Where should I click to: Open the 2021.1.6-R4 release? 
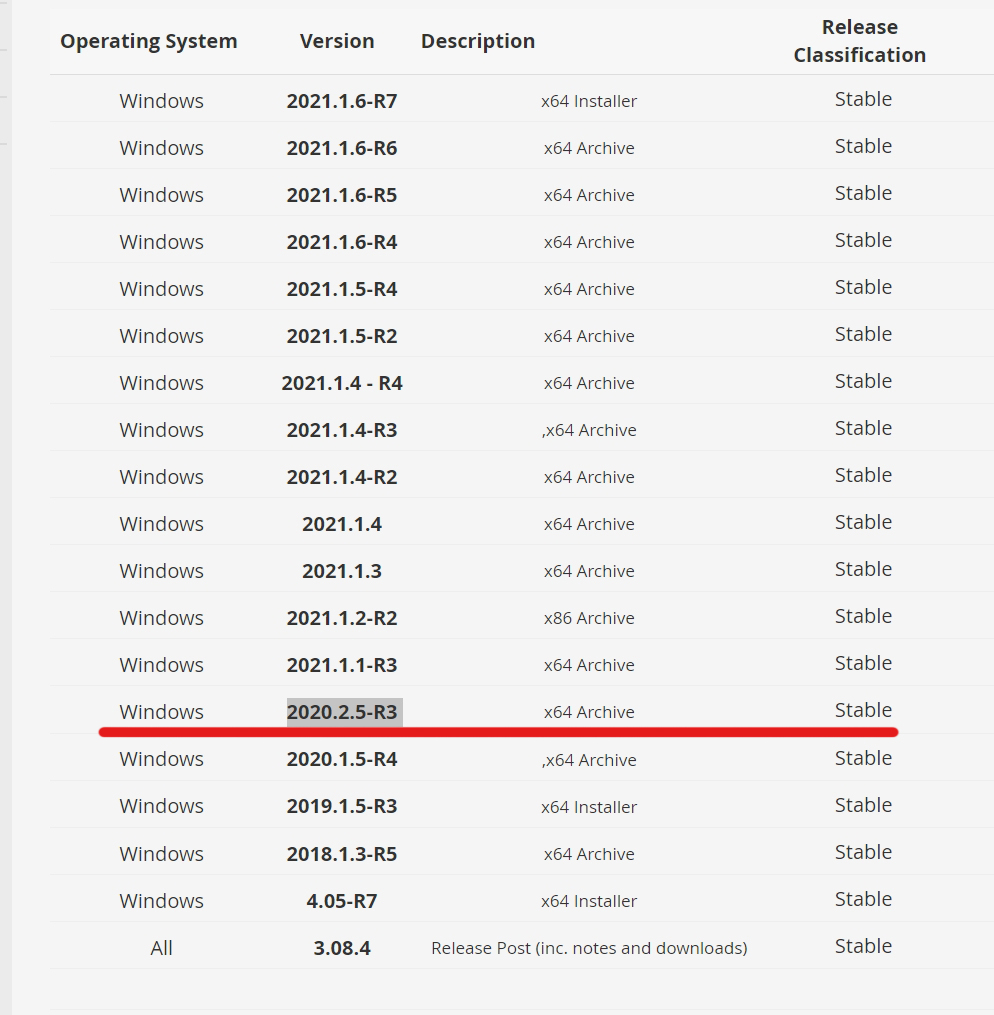pyautogui.click(x=341, y=242)
